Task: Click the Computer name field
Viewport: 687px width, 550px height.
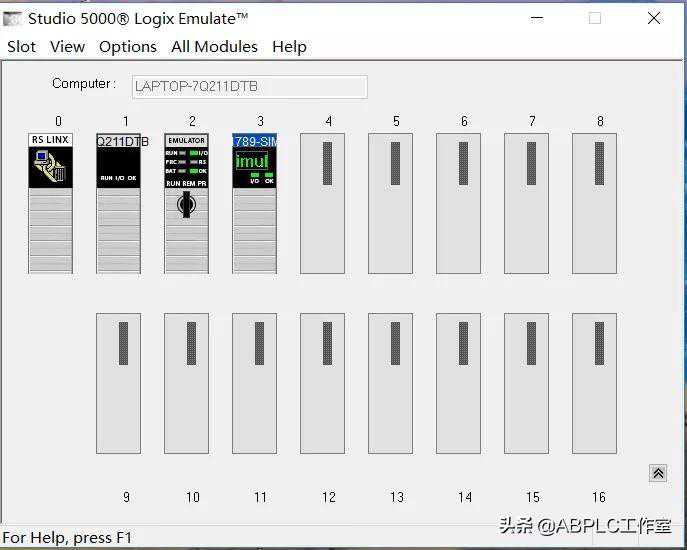Action: click(249, 87)
